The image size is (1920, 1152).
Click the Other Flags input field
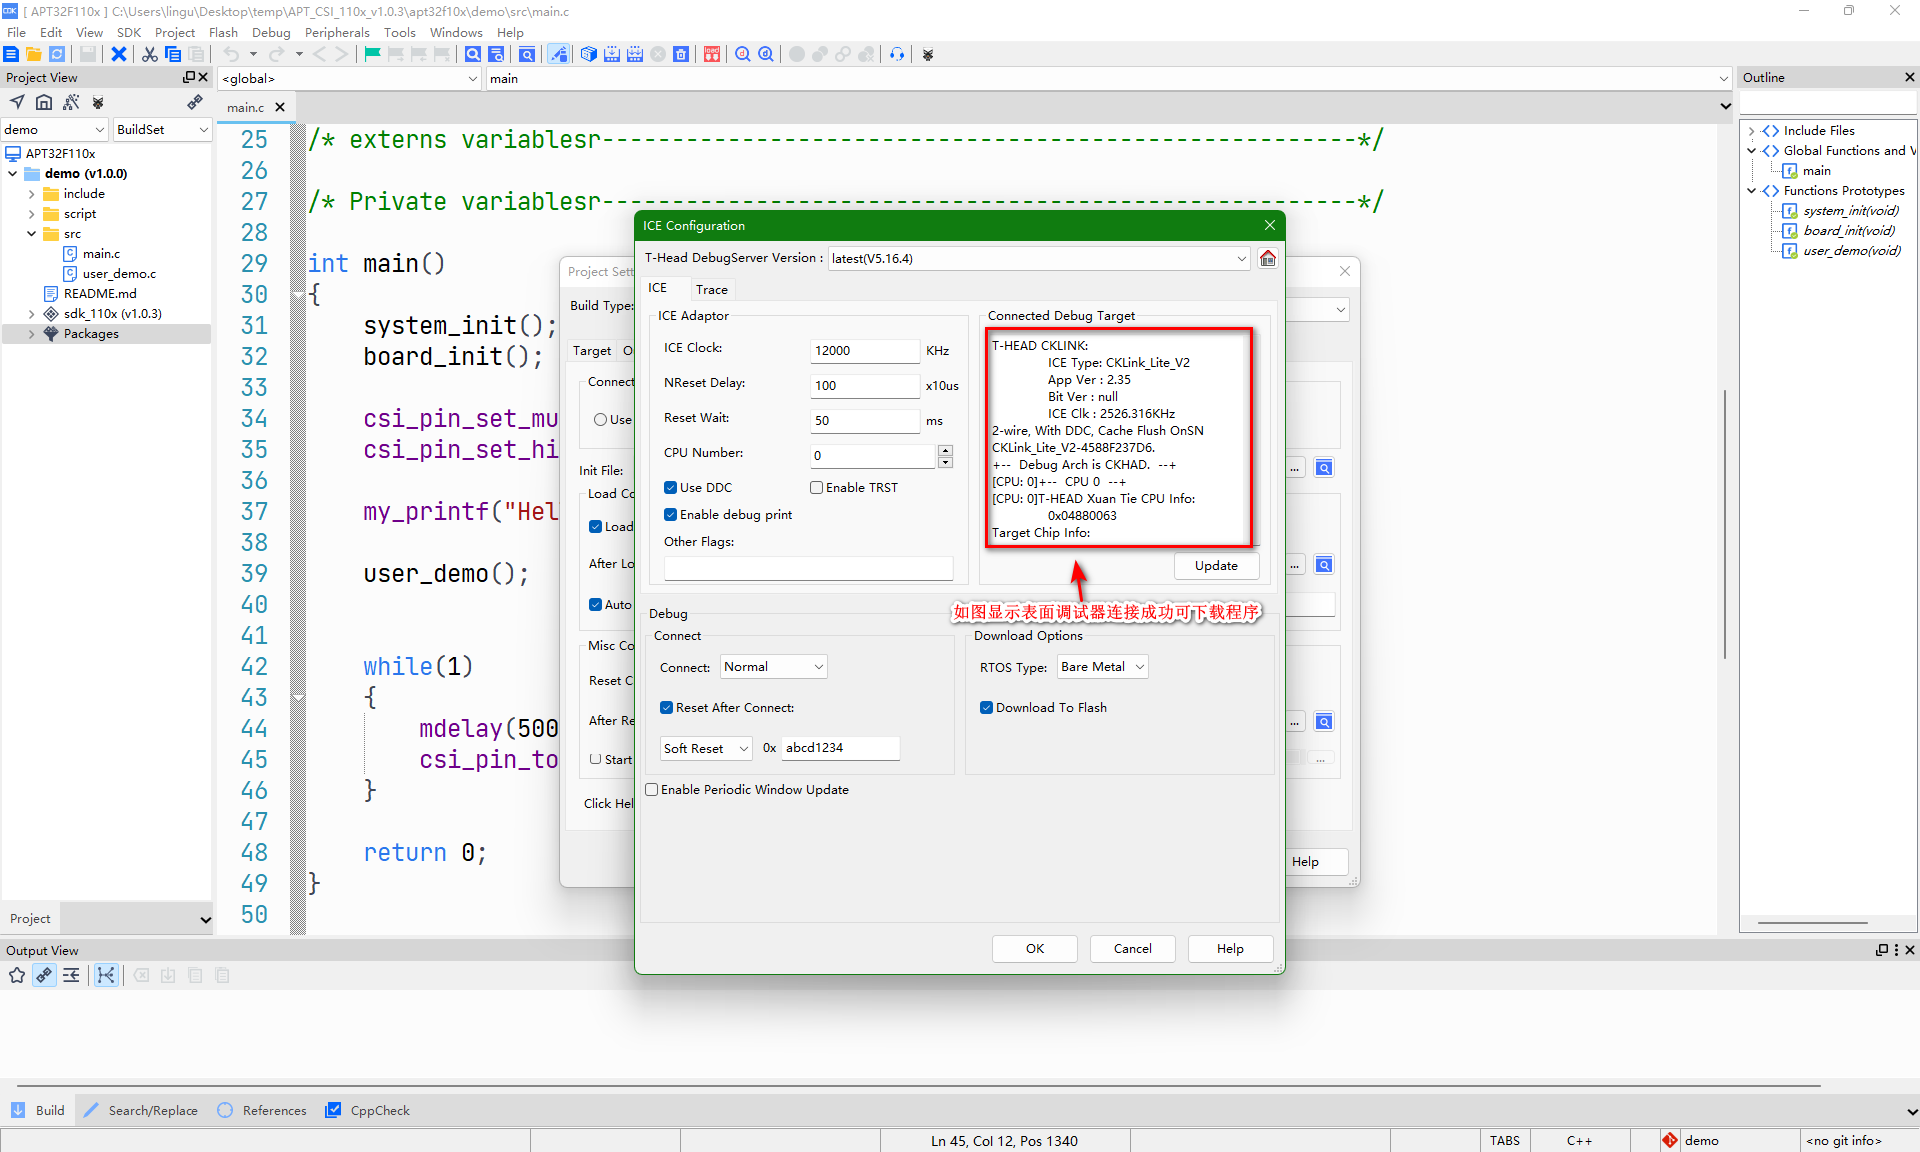click(x=808, y=568)
